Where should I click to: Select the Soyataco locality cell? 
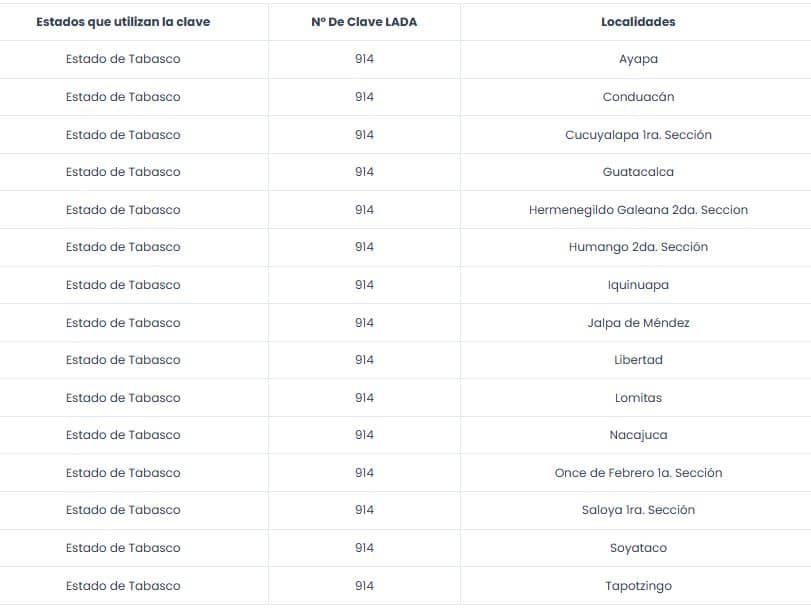click(638, 548)
